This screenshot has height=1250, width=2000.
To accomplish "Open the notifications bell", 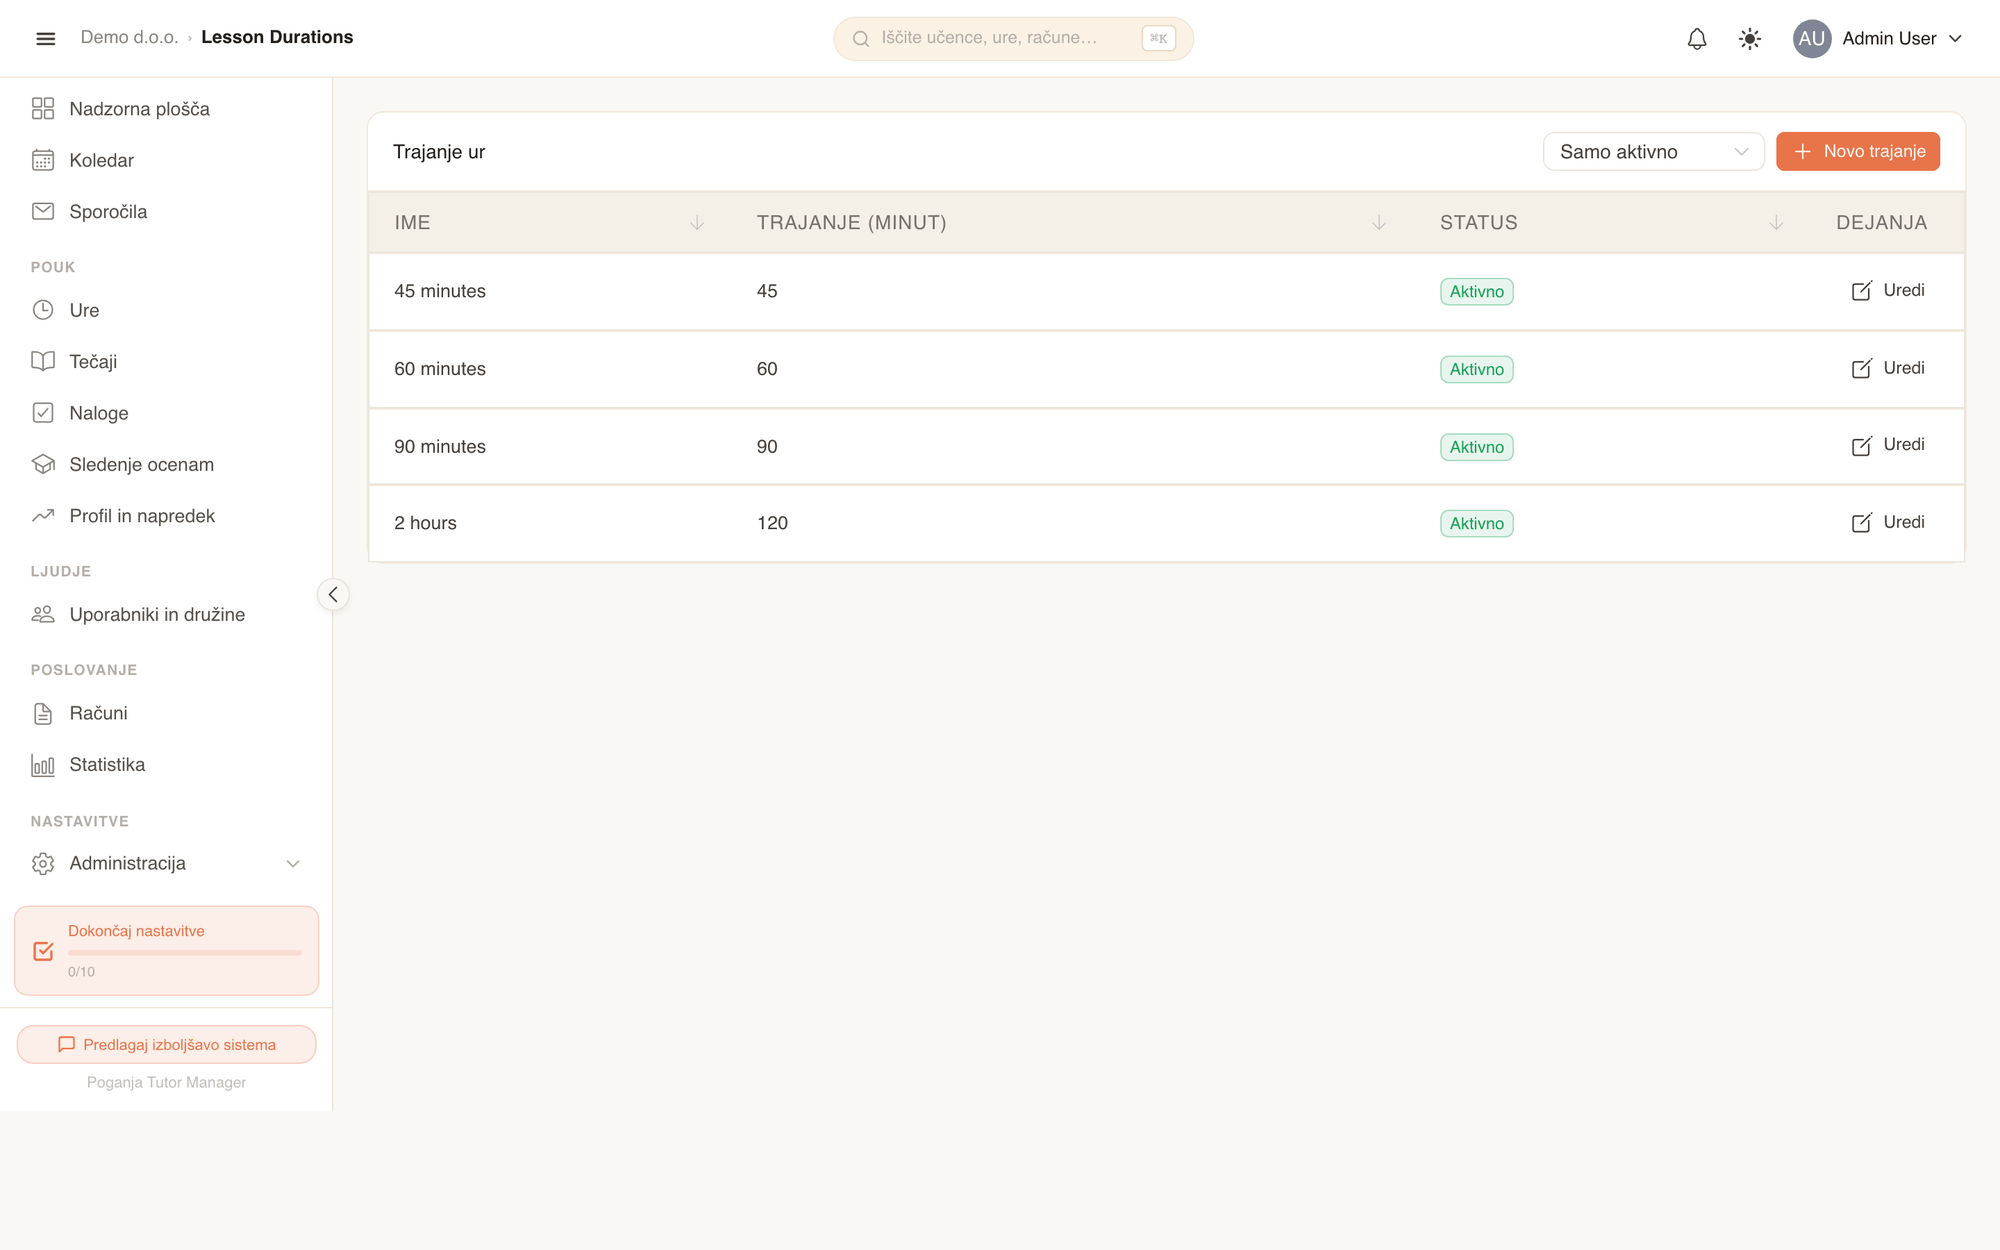I will [1697, 39].
